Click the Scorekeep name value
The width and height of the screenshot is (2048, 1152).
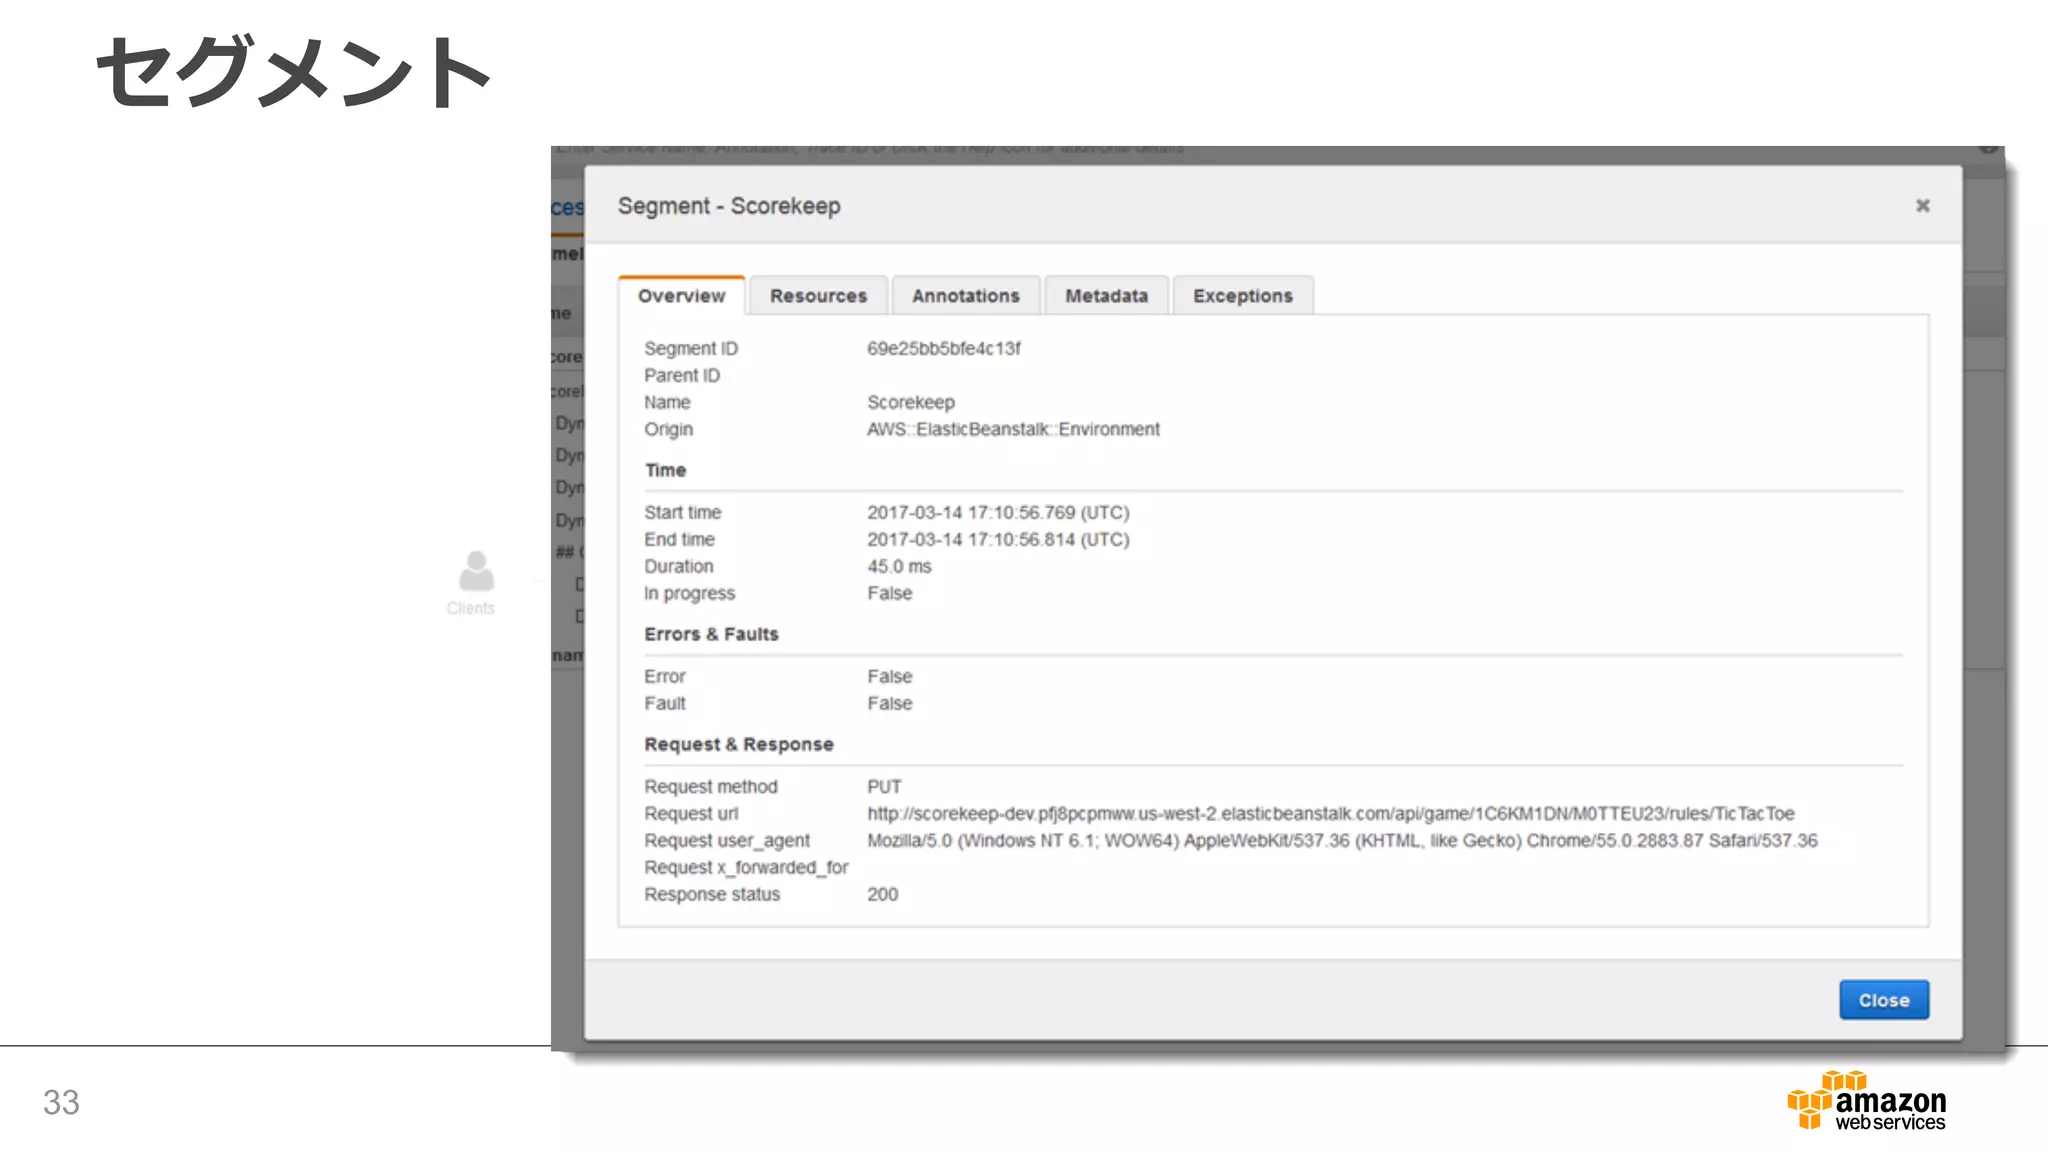click(x=911, y=402)
